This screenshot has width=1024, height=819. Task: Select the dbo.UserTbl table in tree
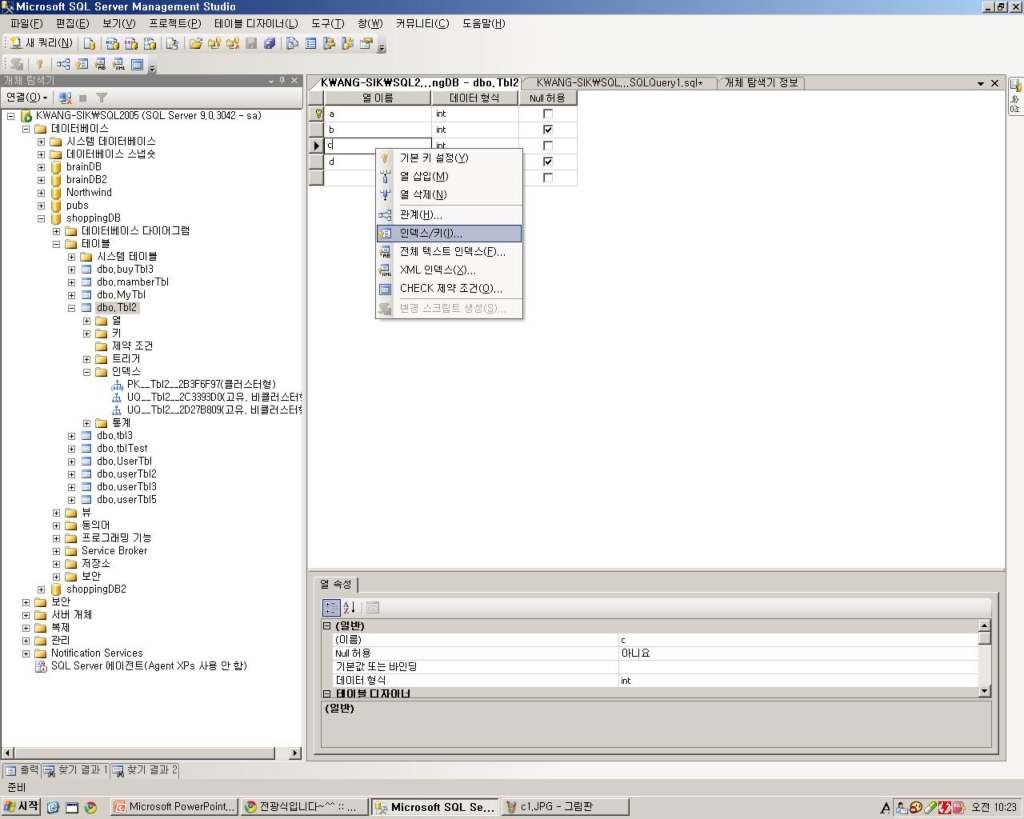click(124, 461)
